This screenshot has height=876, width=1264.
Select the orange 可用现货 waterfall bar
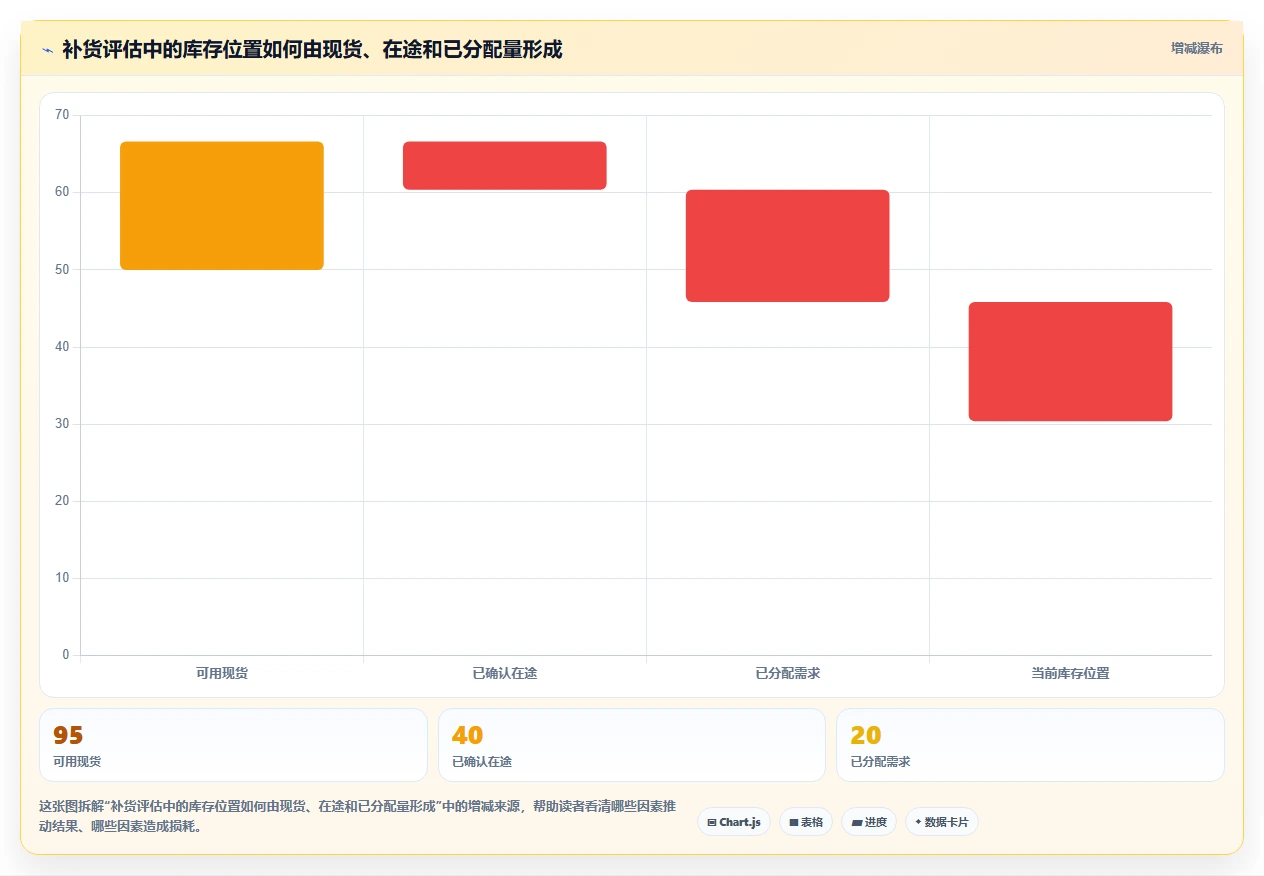click(x=222, y=206)
